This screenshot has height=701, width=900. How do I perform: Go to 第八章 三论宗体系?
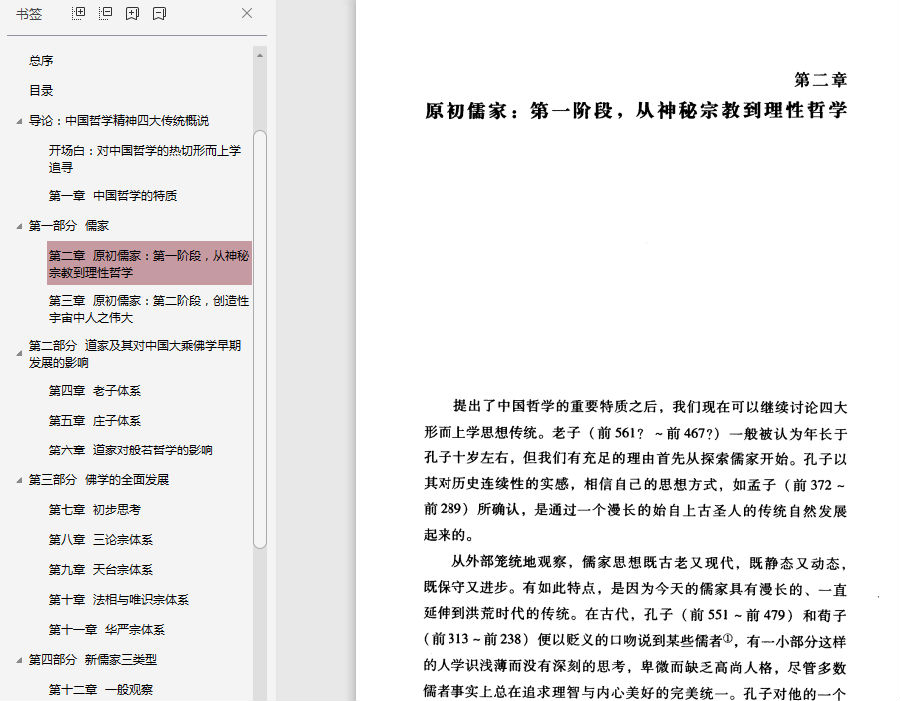click(x=101, y=540)
